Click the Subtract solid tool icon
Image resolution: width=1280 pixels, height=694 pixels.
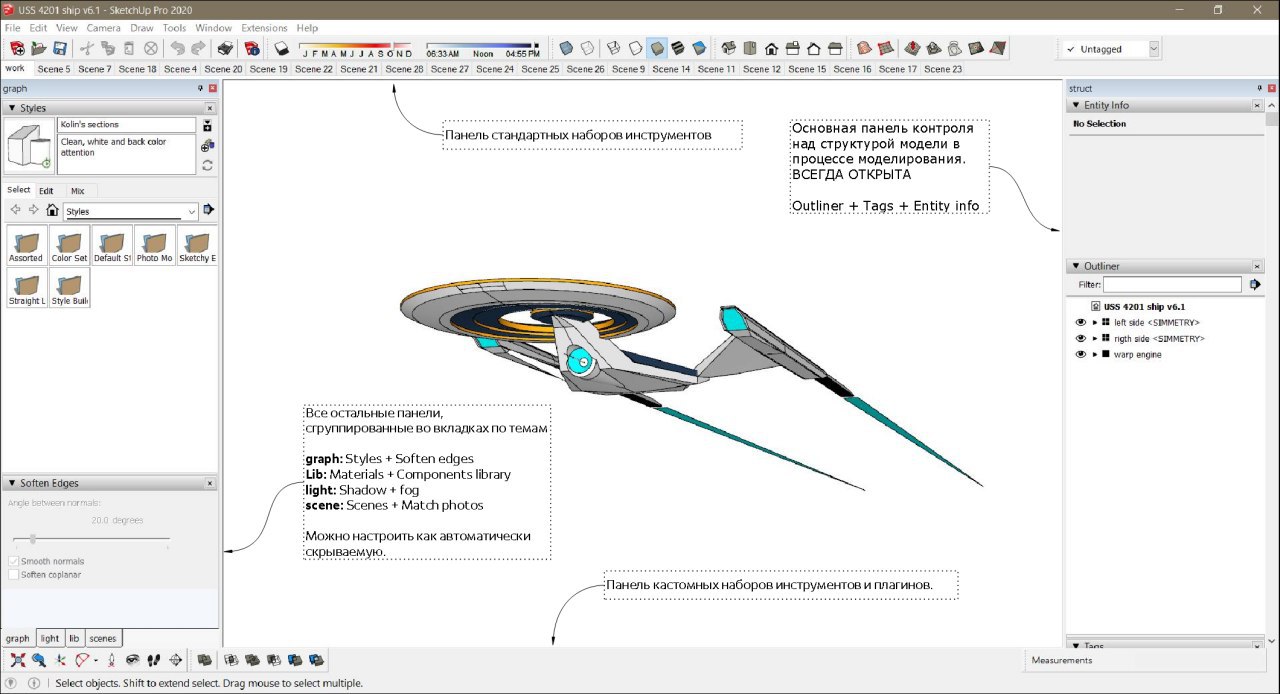[273, 660]
